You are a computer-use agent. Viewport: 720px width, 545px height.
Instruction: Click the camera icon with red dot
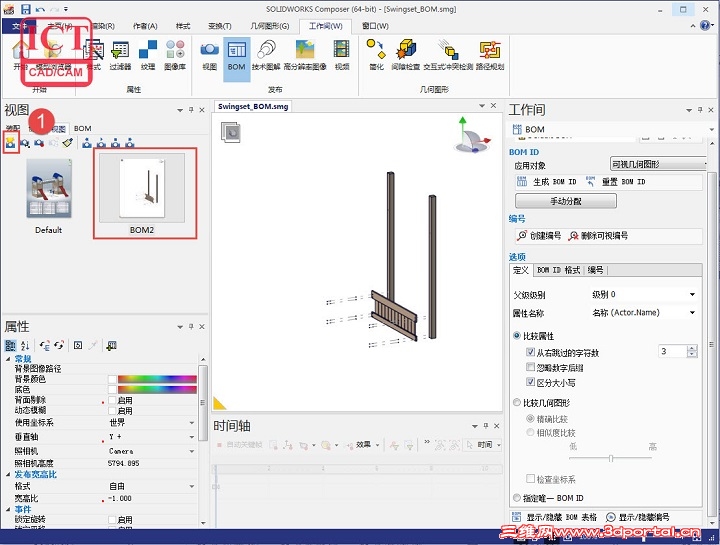(x=39, y=143)
